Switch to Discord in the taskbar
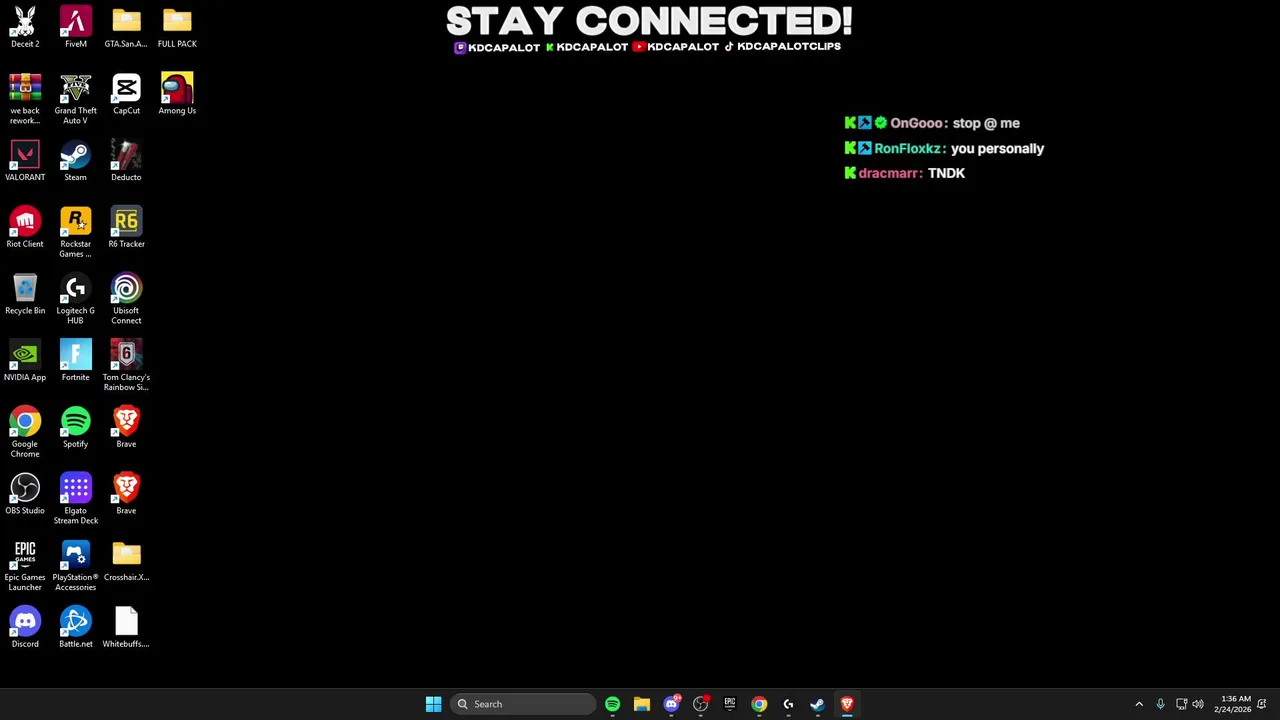Image resolution: width=1280 pixels, height=720 pixels. pyautogui.click(x=671, y=704)
